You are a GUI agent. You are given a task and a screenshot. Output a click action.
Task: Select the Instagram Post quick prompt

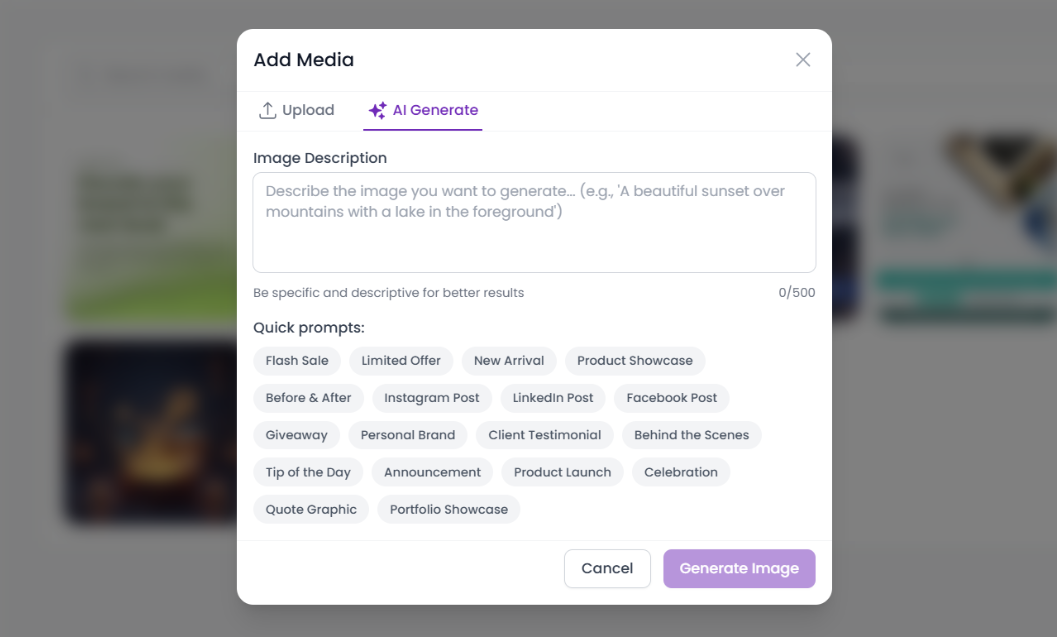(432, 398)
